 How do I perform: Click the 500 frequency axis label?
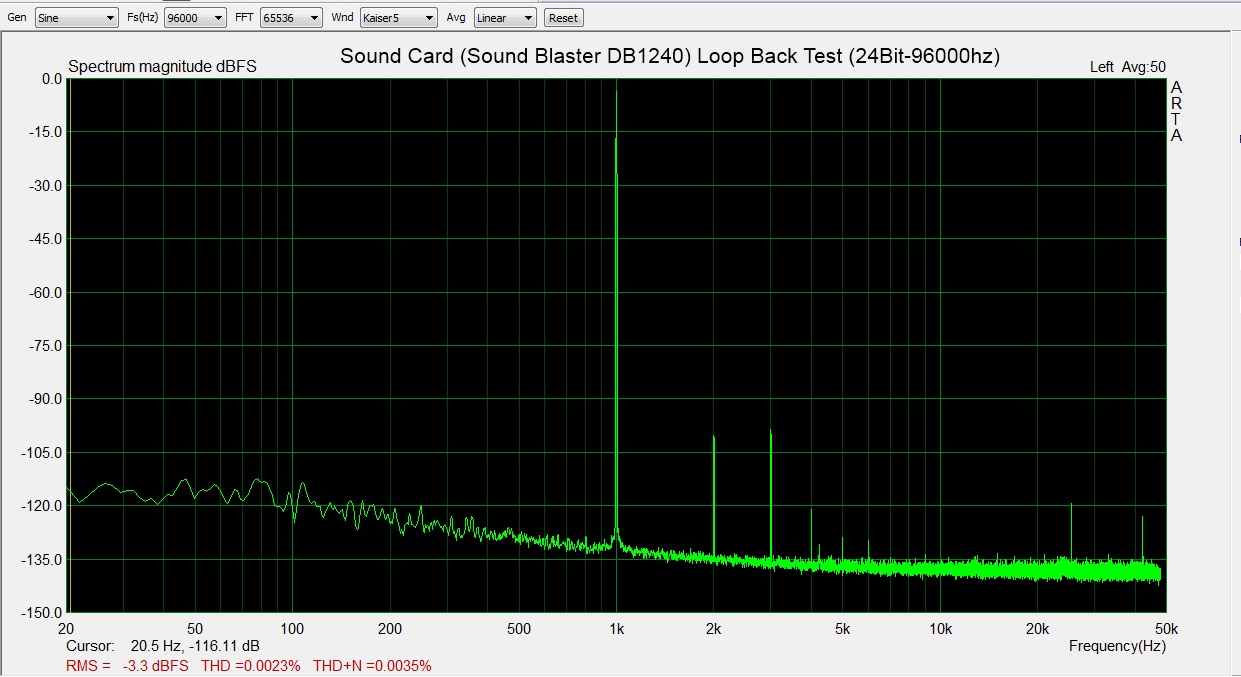519,629
